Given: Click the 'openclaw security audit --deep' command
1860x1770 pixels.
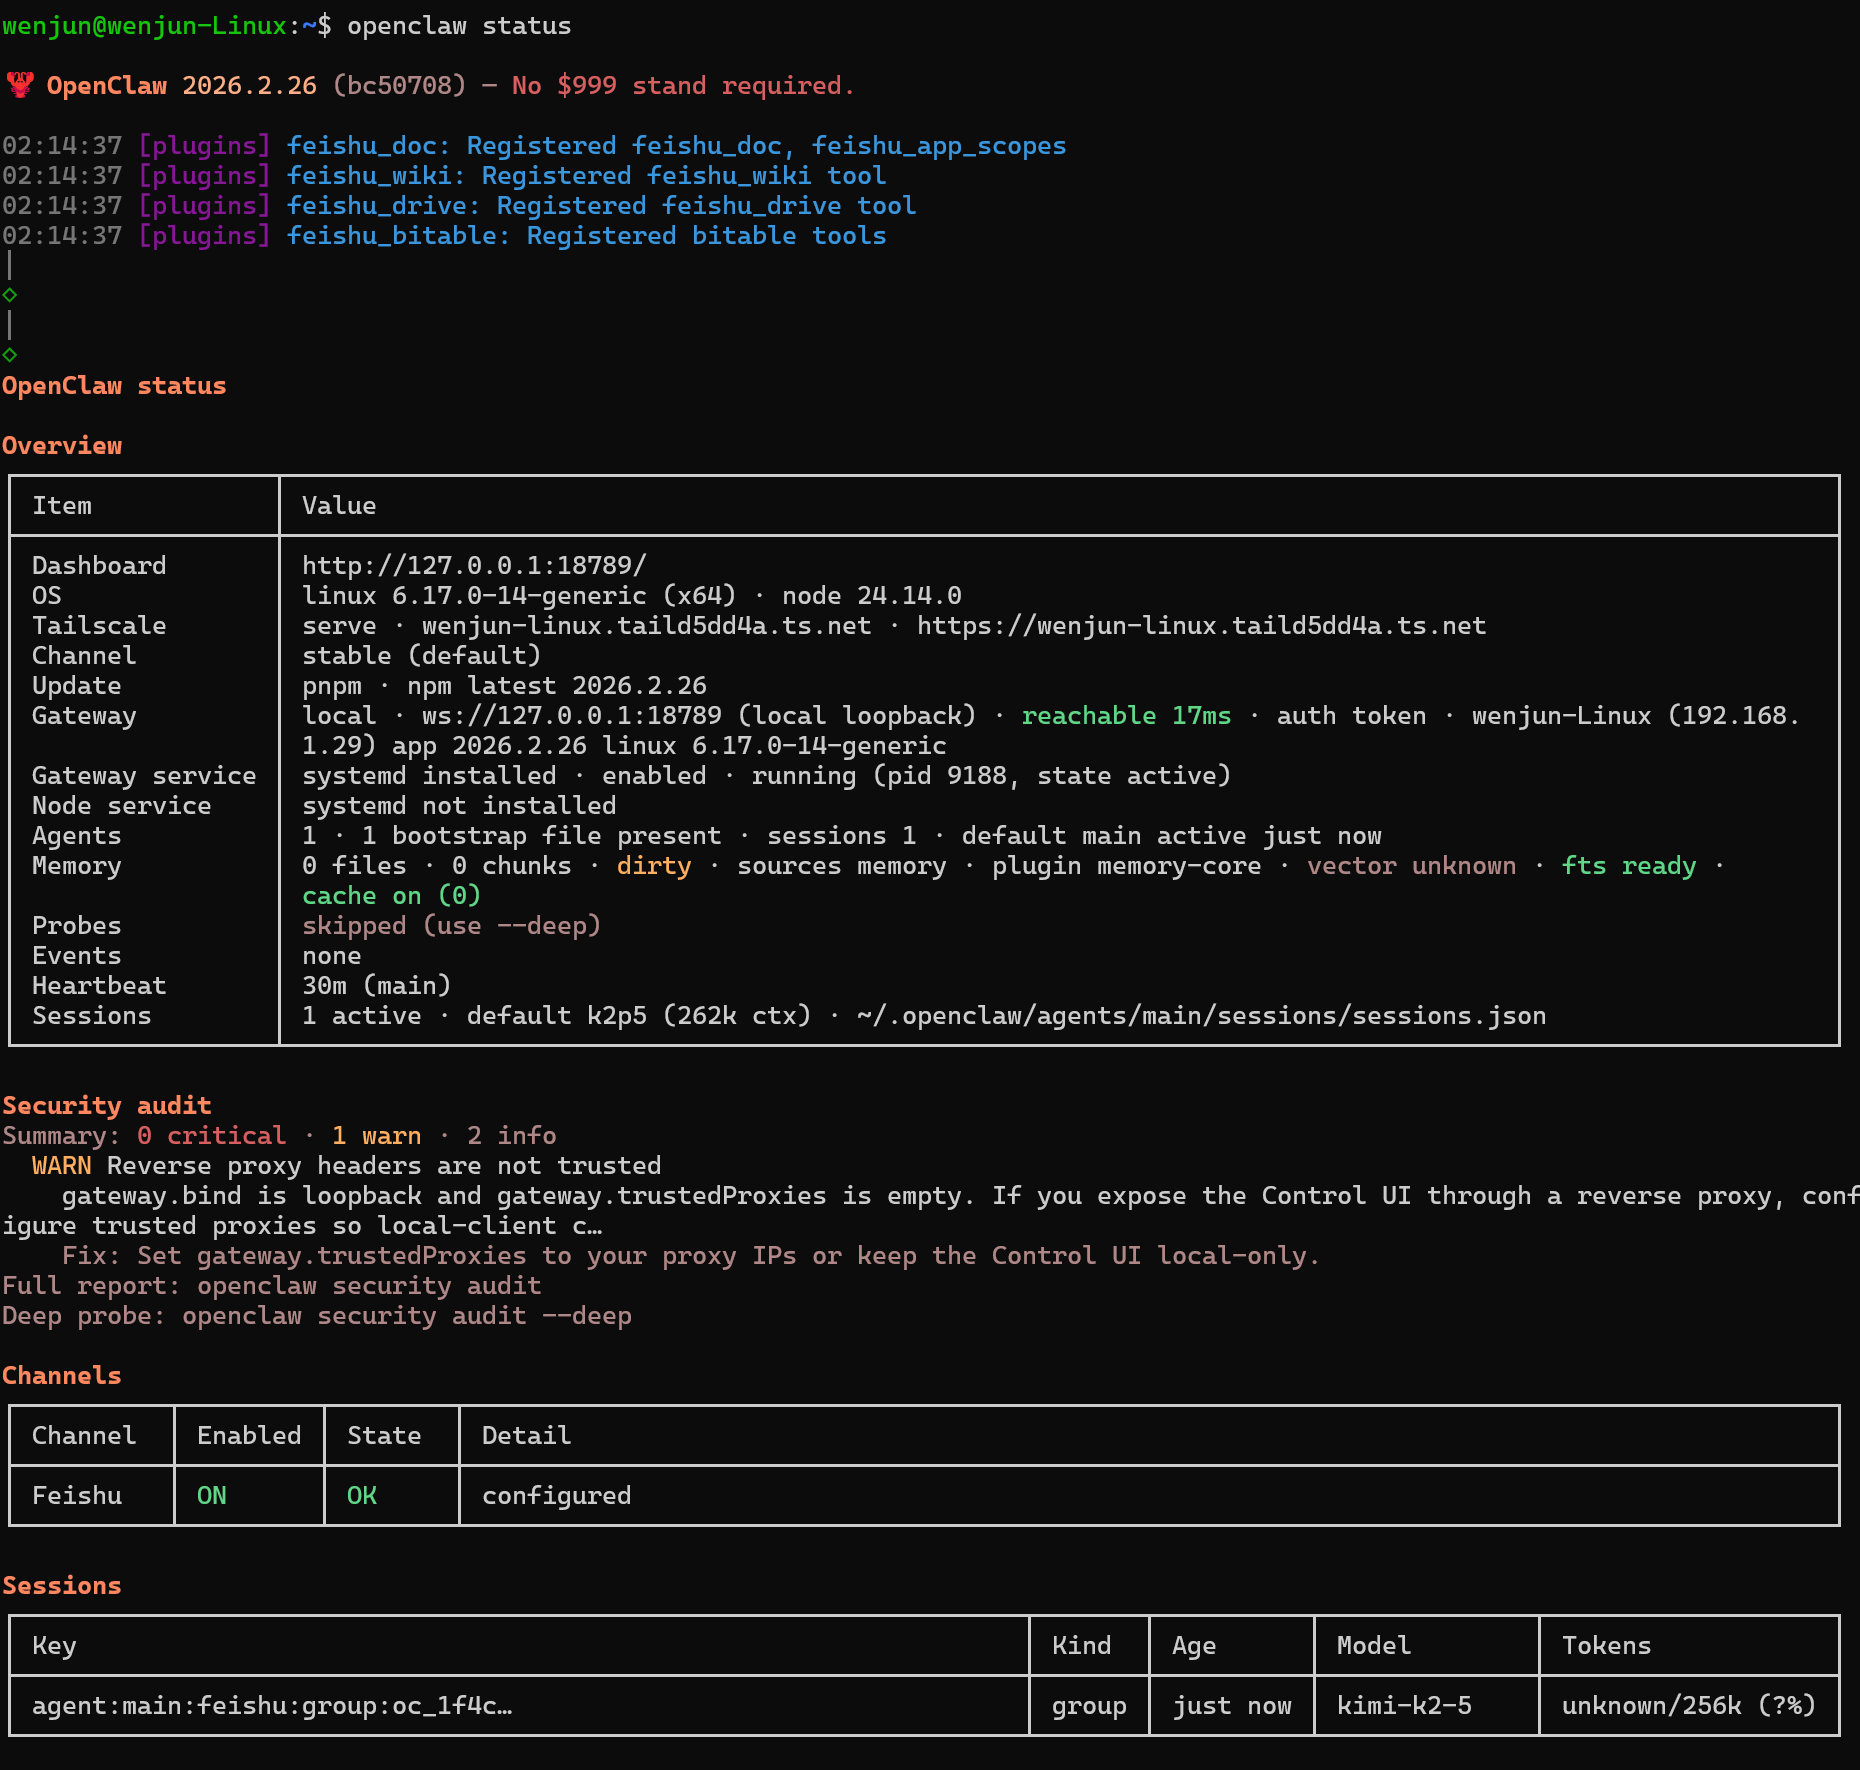Looking at the screenshot, I should pyautogui.click(x=406, y=1315).
